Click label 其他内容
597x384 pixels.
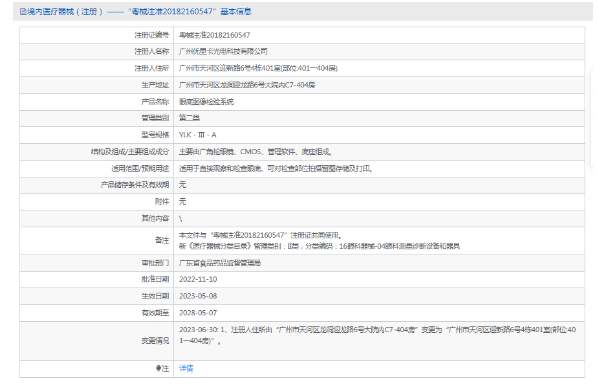coord(155,218)
